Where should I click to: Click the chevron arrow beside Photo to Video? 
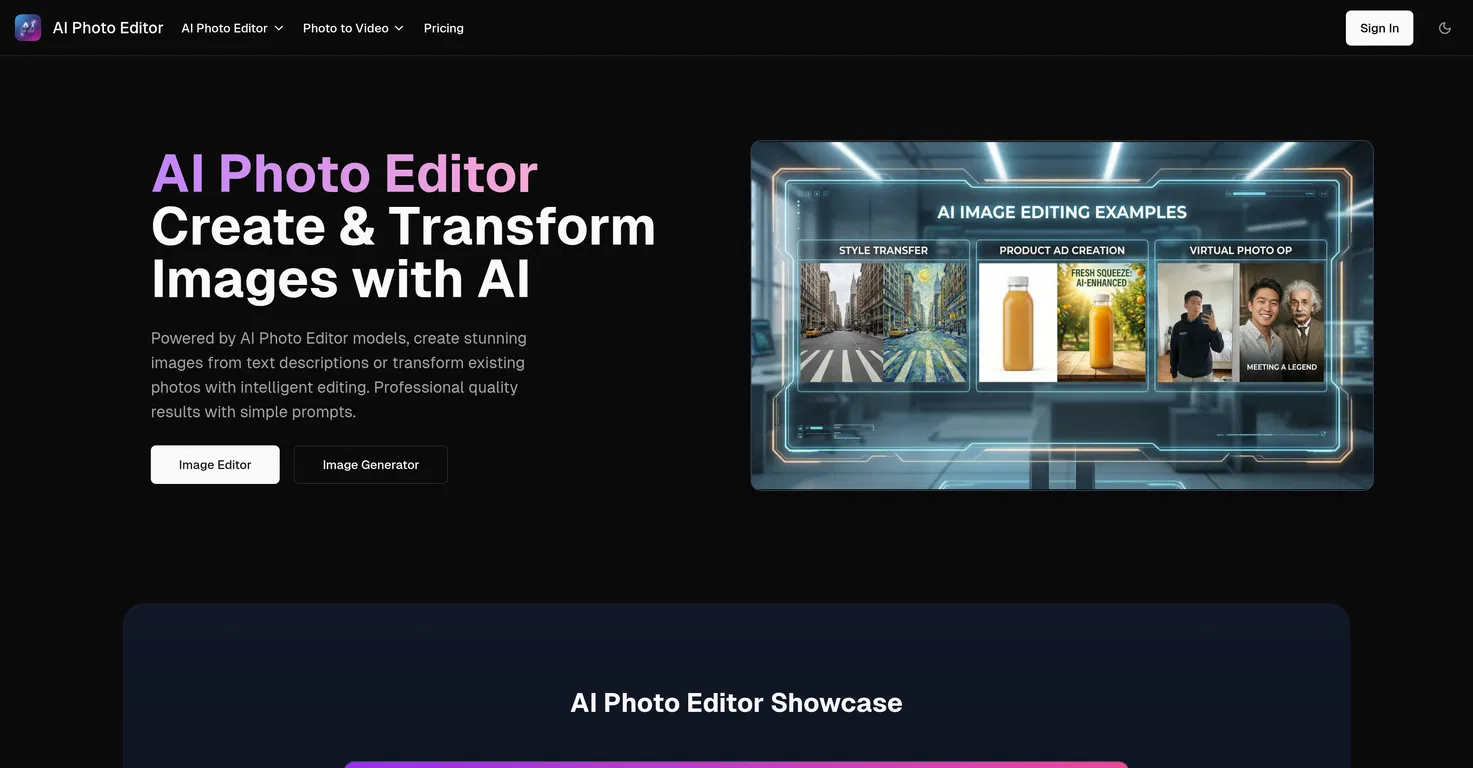[x=399, y=28]
